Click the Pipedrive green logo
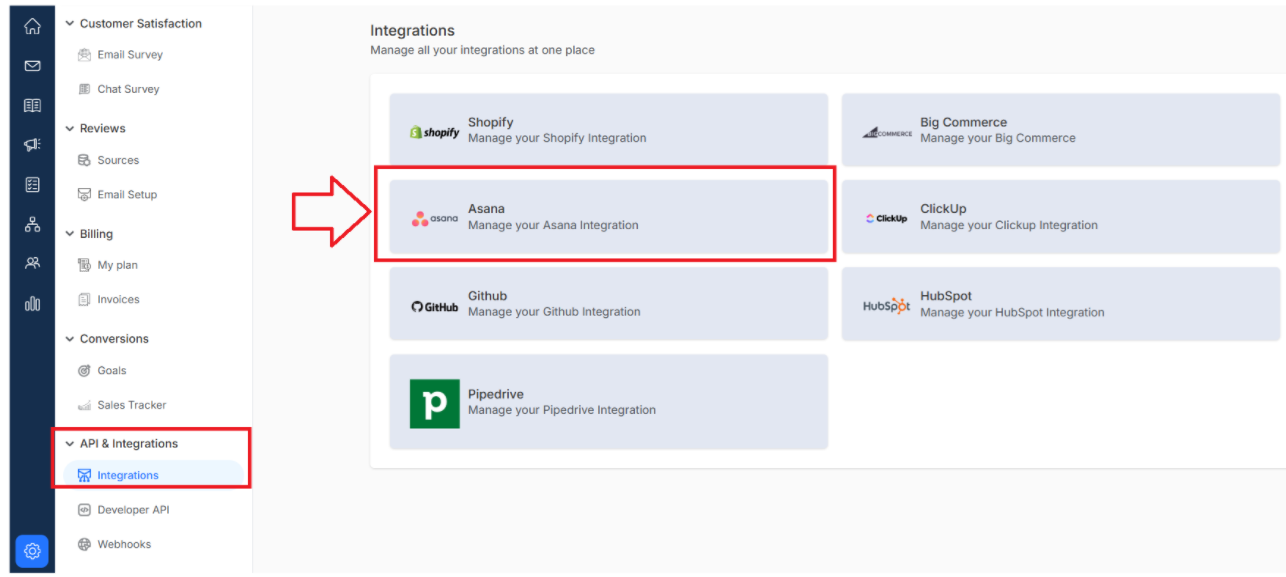The image size is (1286, 577). pyautogui.click(x=435, y=404)
